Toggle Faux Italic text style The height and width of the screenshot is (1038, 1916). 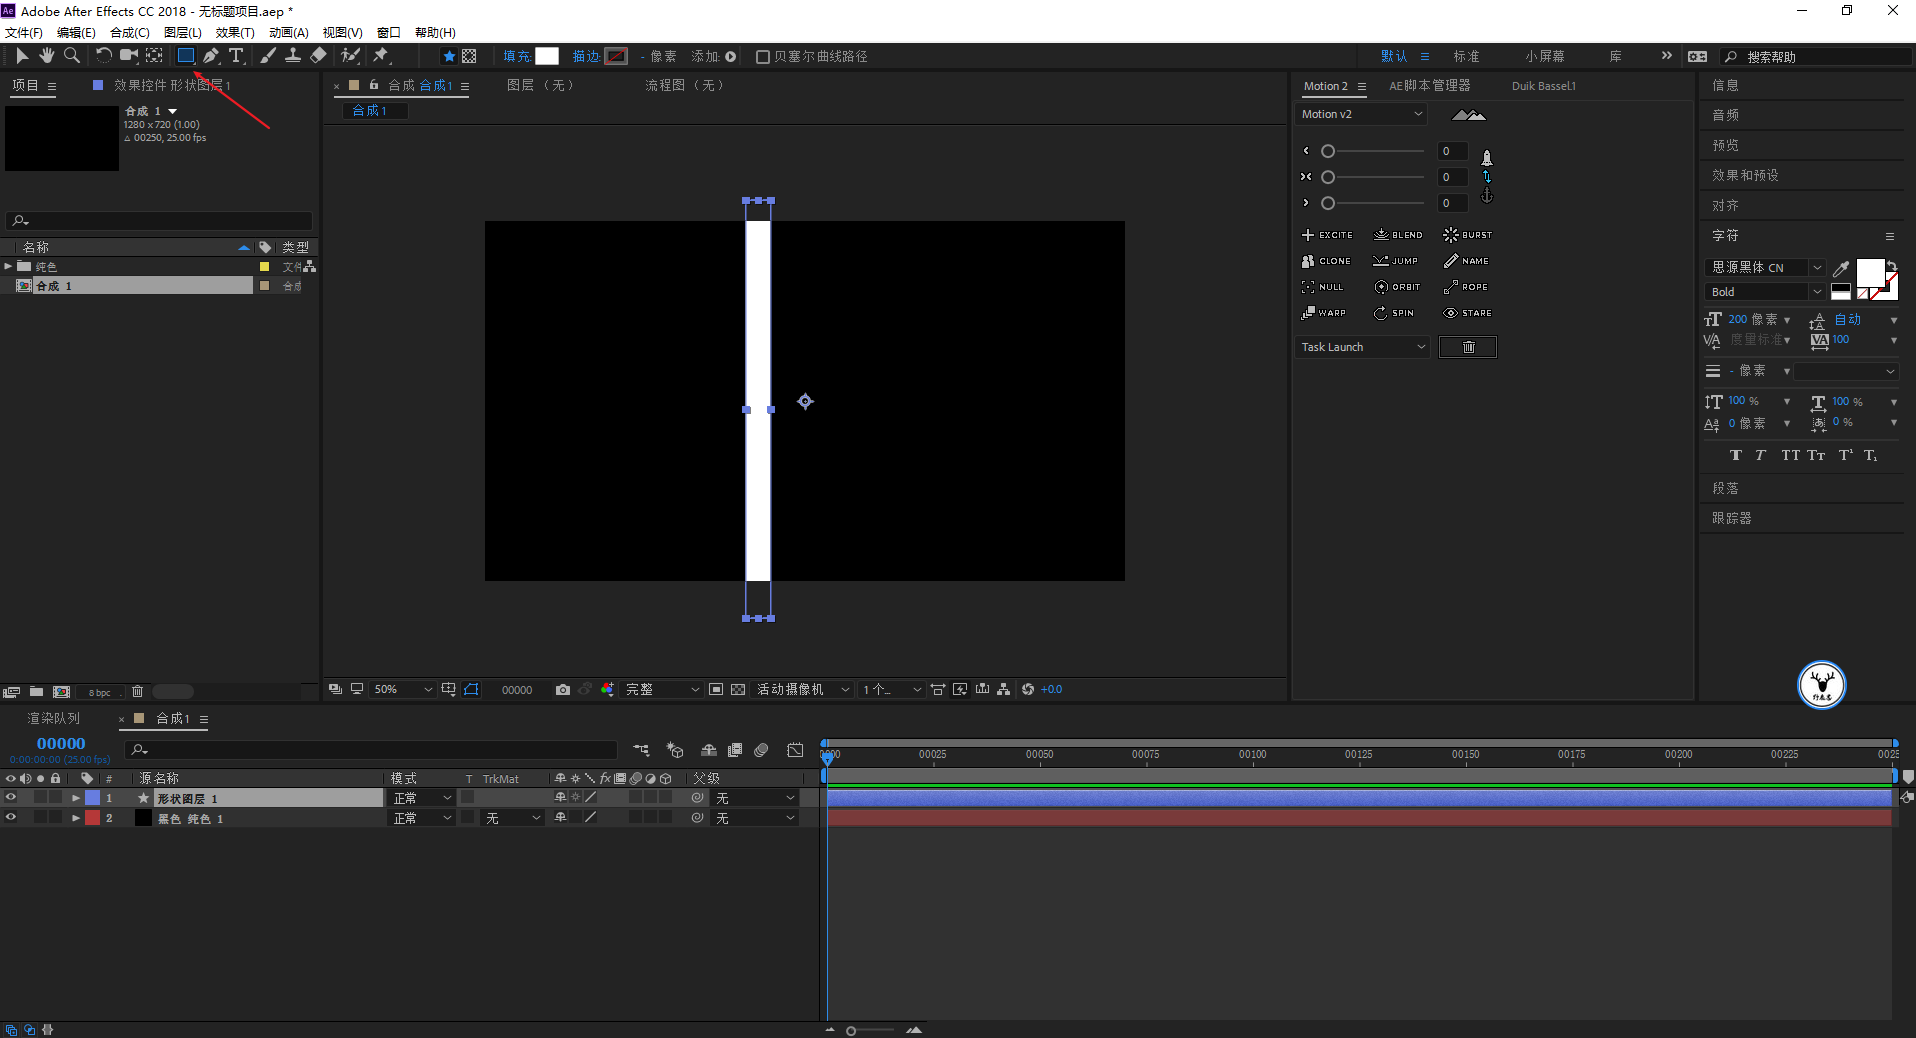coord(1761,456)
